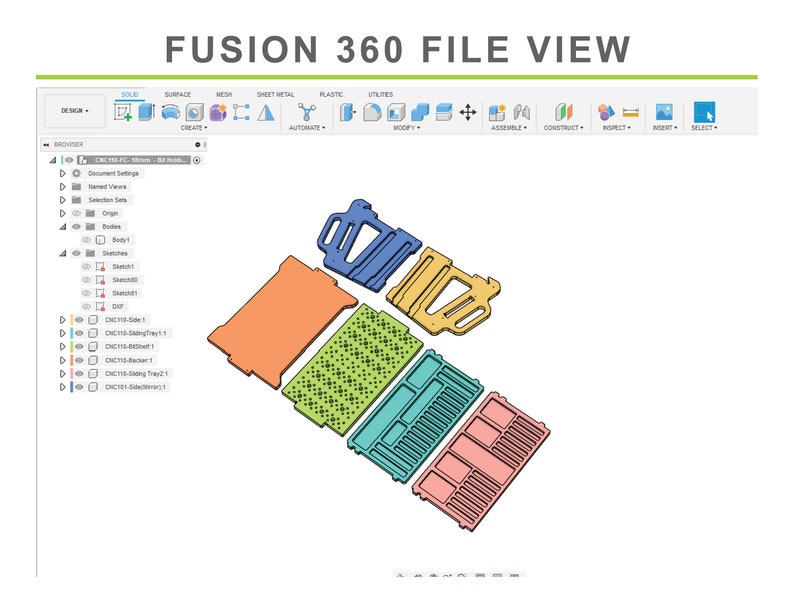The width and height of the screenshot is (794, 613).
Task: Switch to the UTILITIES tab
Action: click(x=381, y=94)
